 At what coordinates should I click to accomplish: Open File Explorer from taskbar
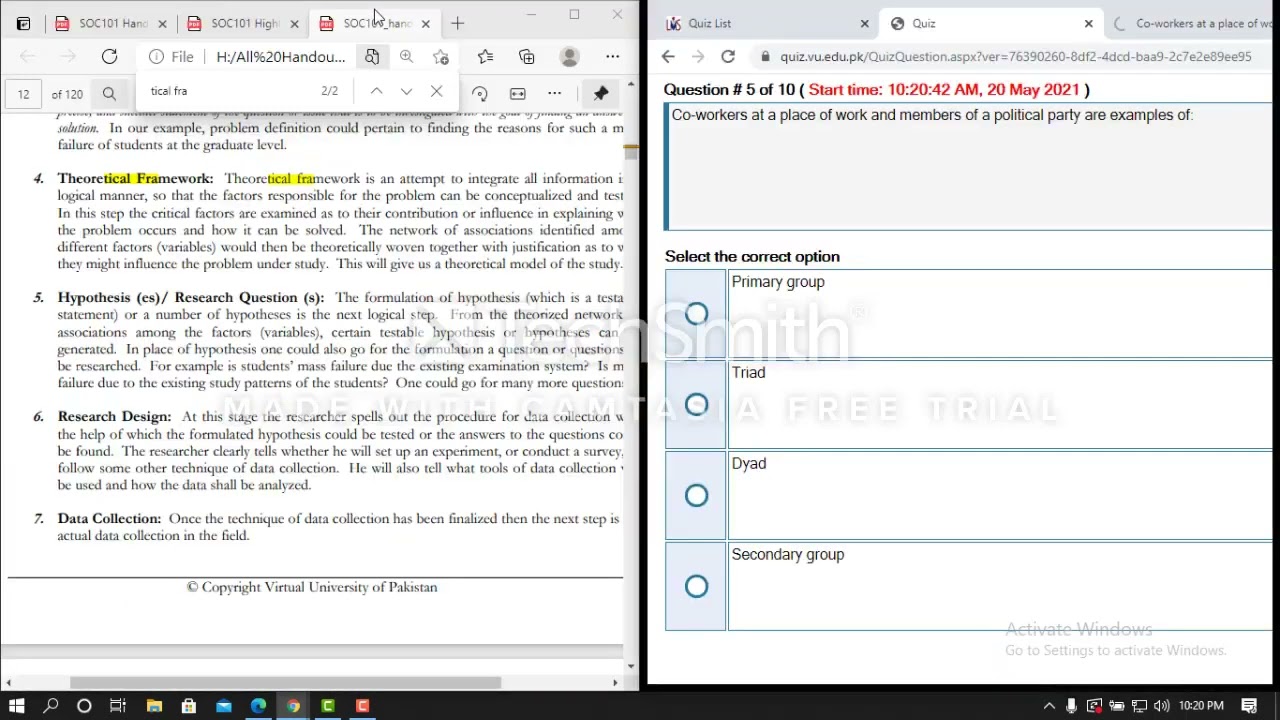tap(154, 706)
